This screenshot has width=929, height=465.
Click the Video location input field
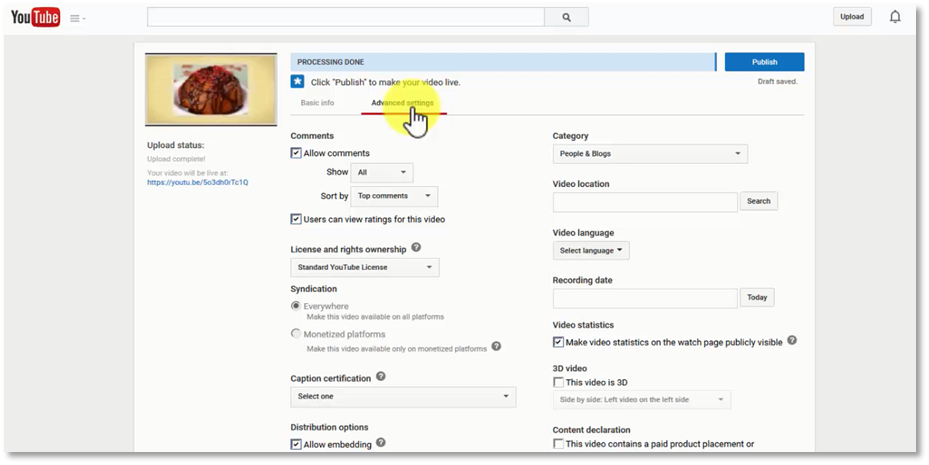pyautogui.click(x=645, y=202)
